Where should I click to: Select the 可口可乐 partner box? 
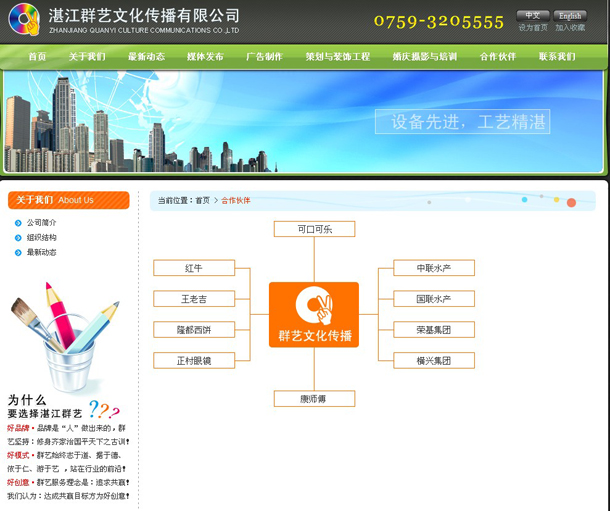coord(314,229)
